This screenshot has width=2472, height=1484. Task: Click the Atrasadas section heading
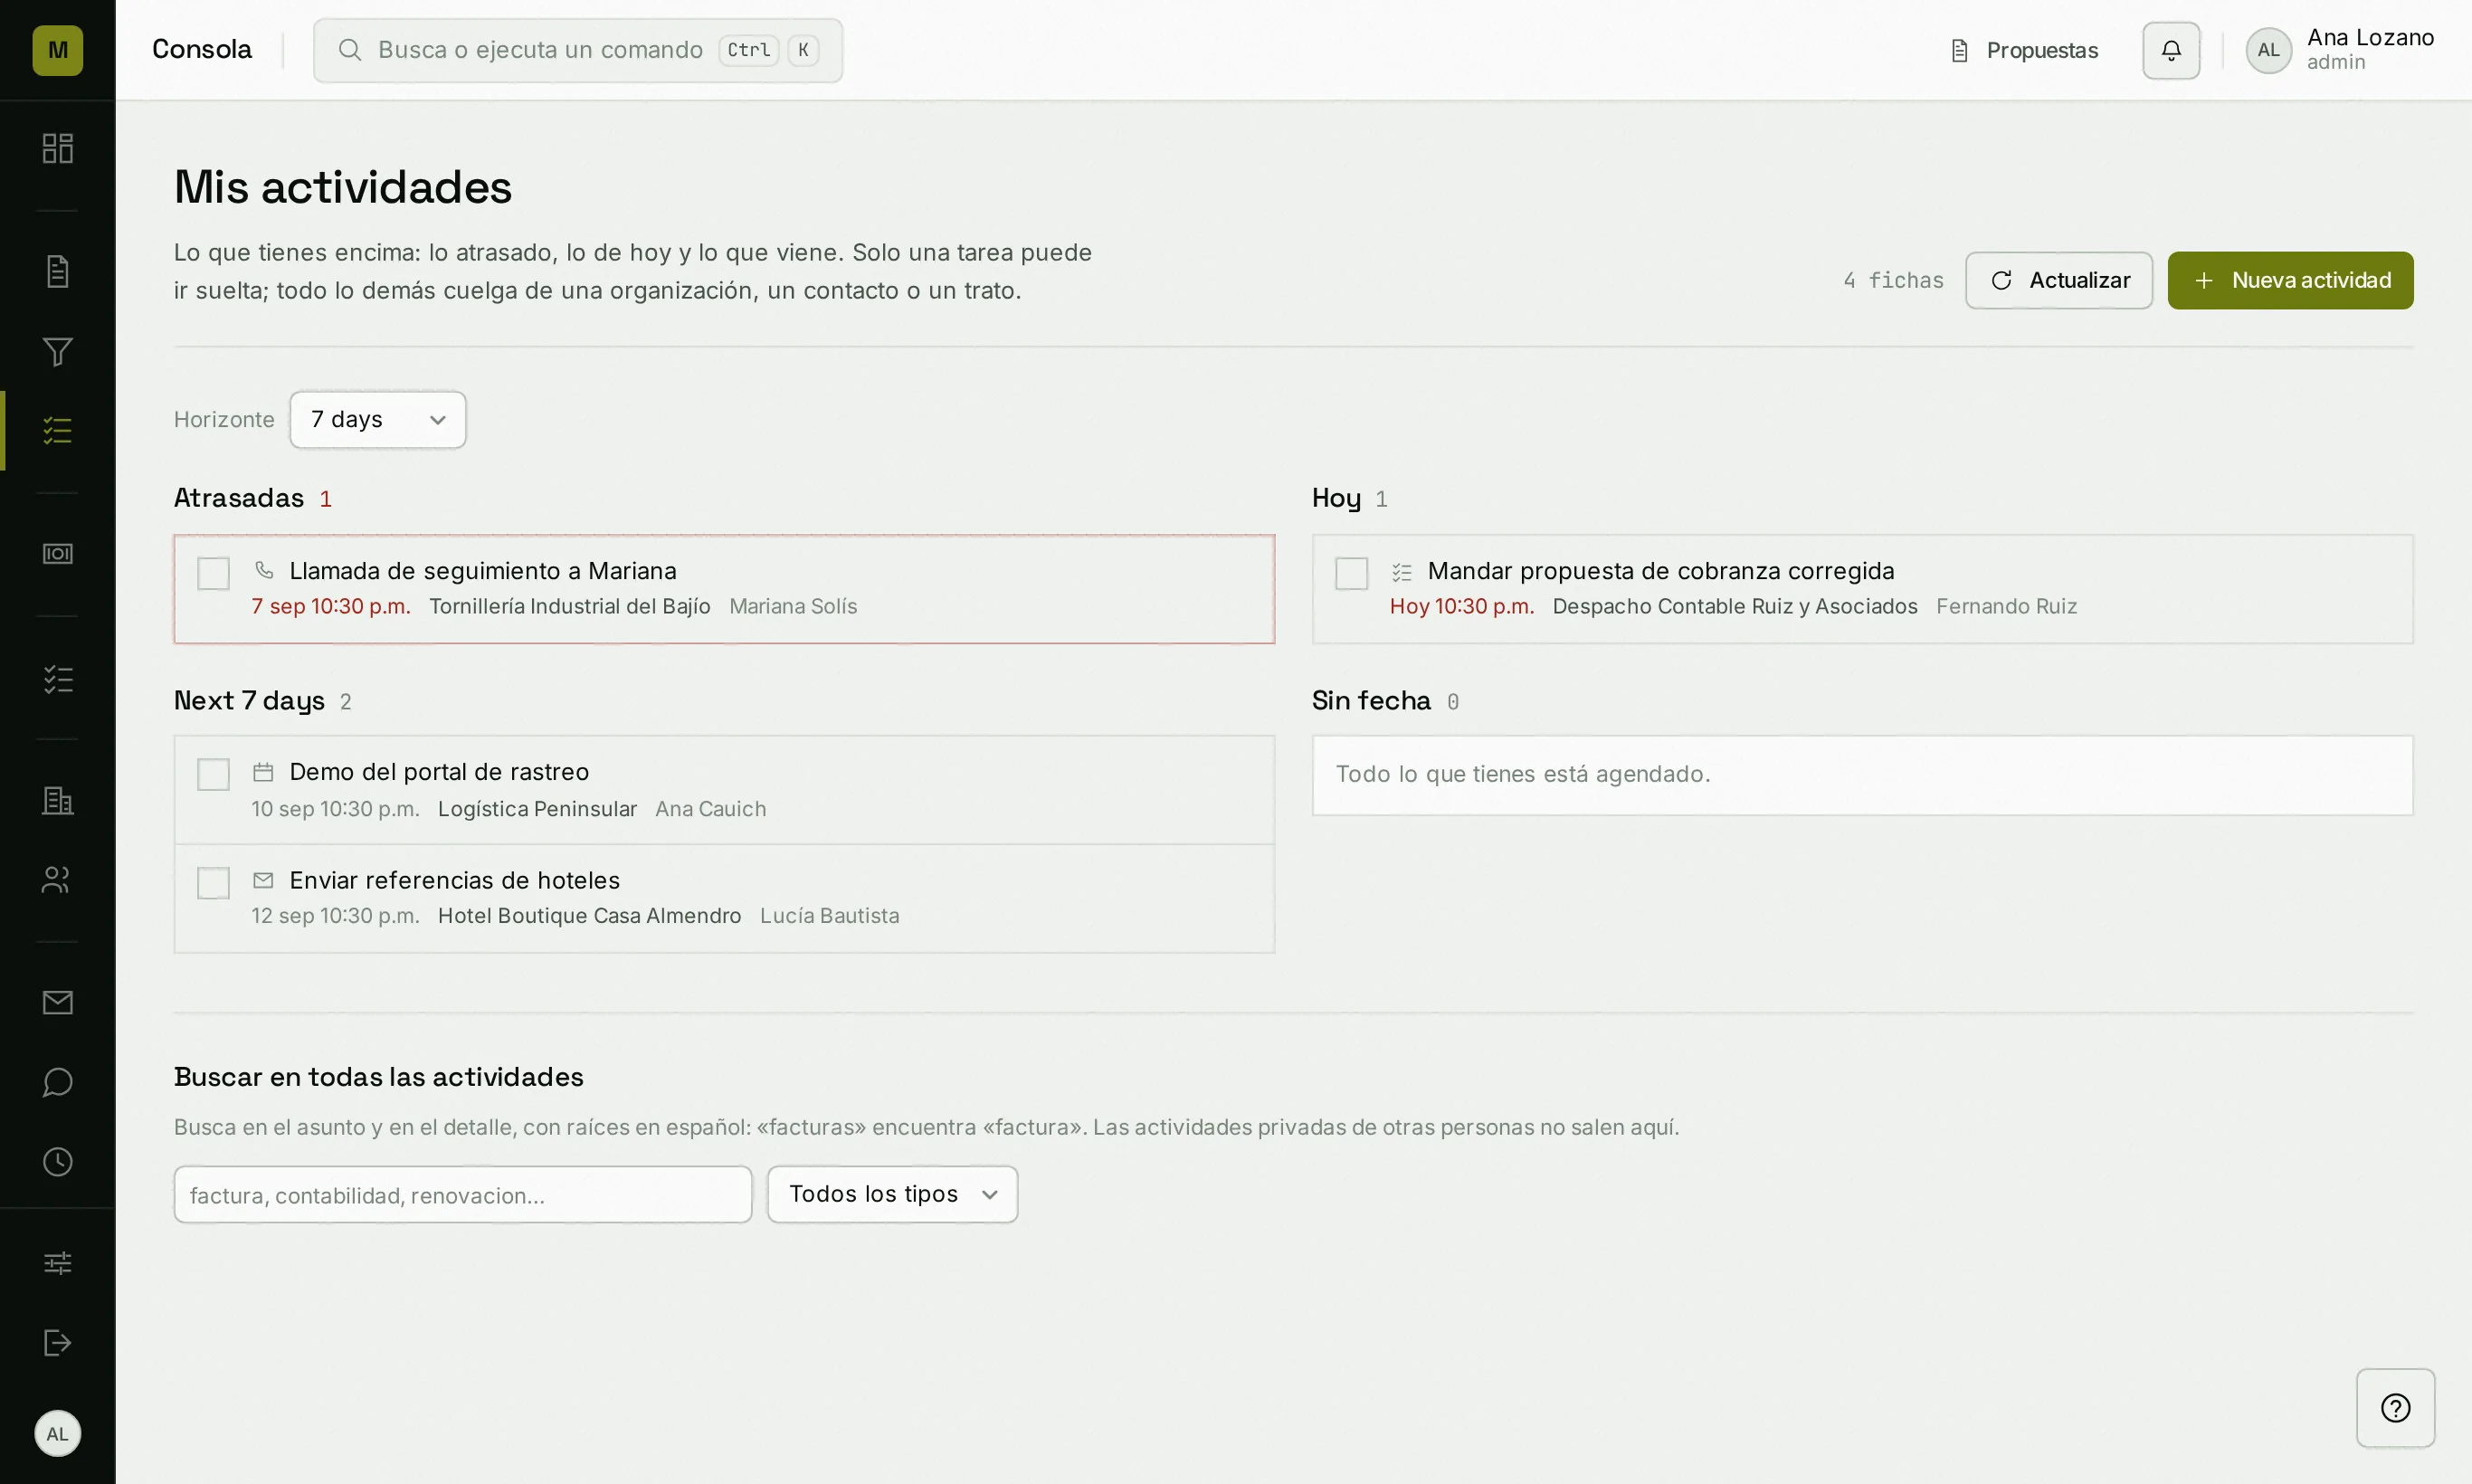click(x=239, y=498)
